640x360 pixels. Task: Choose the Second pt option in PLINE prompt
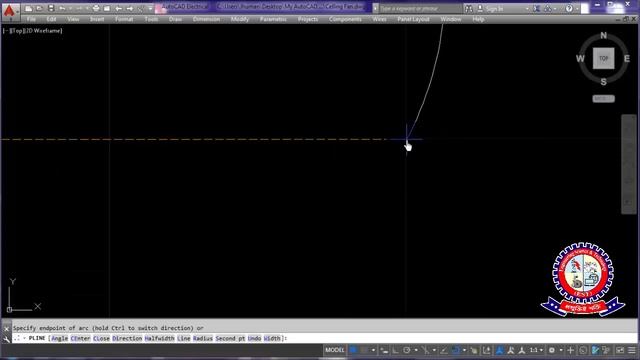[230, 338]
